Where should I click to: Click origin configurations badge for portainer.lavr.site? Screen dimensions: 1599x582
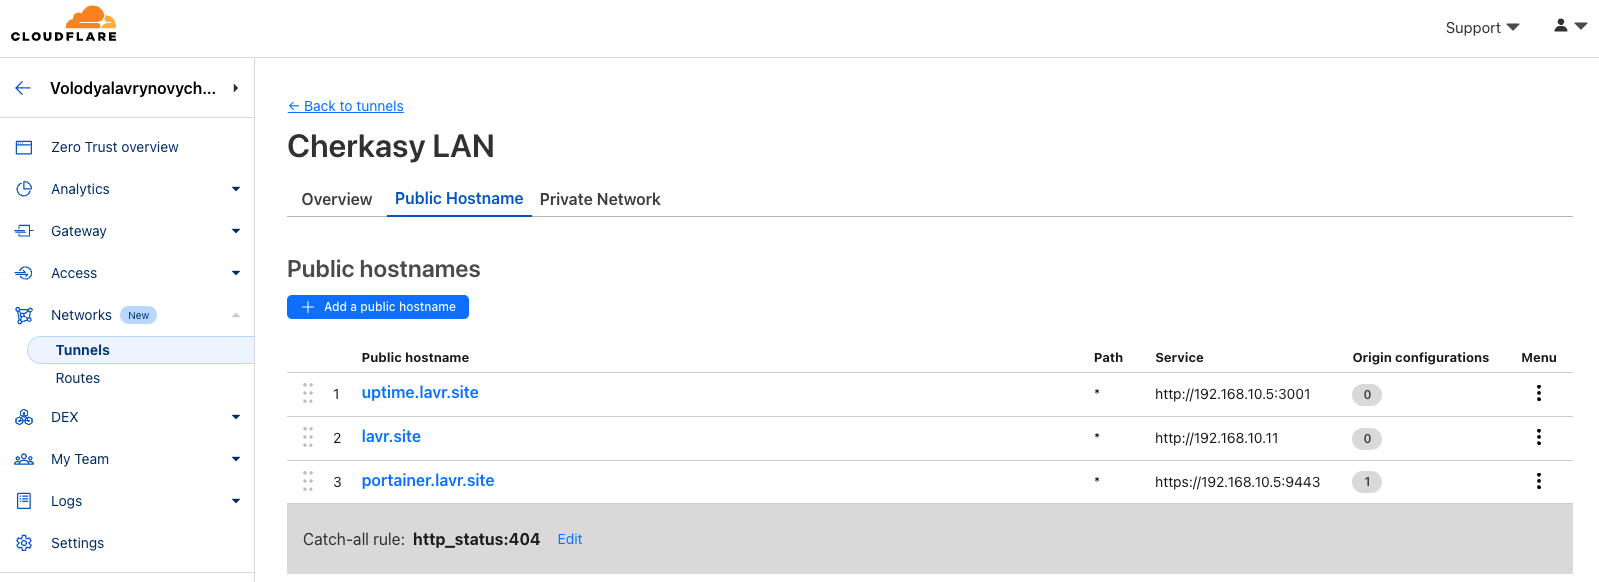coord(1367,482)
